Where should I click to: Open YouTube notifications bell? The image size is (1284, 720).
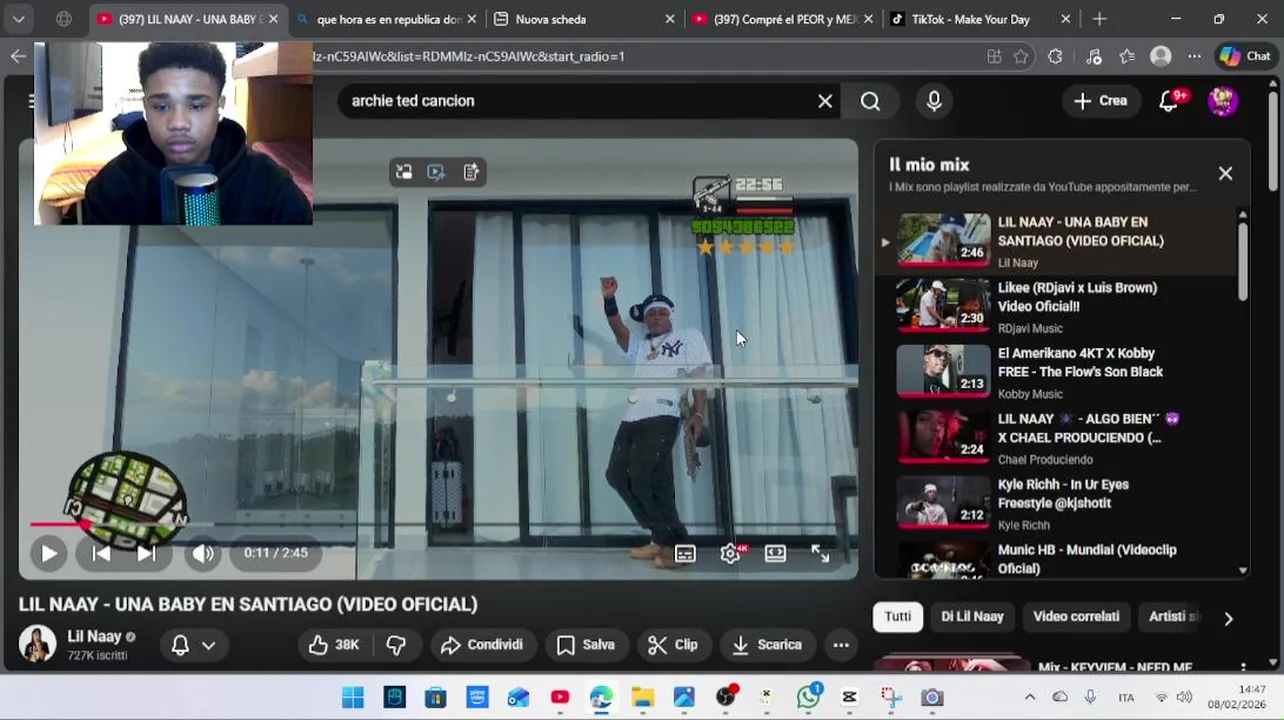1169,101
